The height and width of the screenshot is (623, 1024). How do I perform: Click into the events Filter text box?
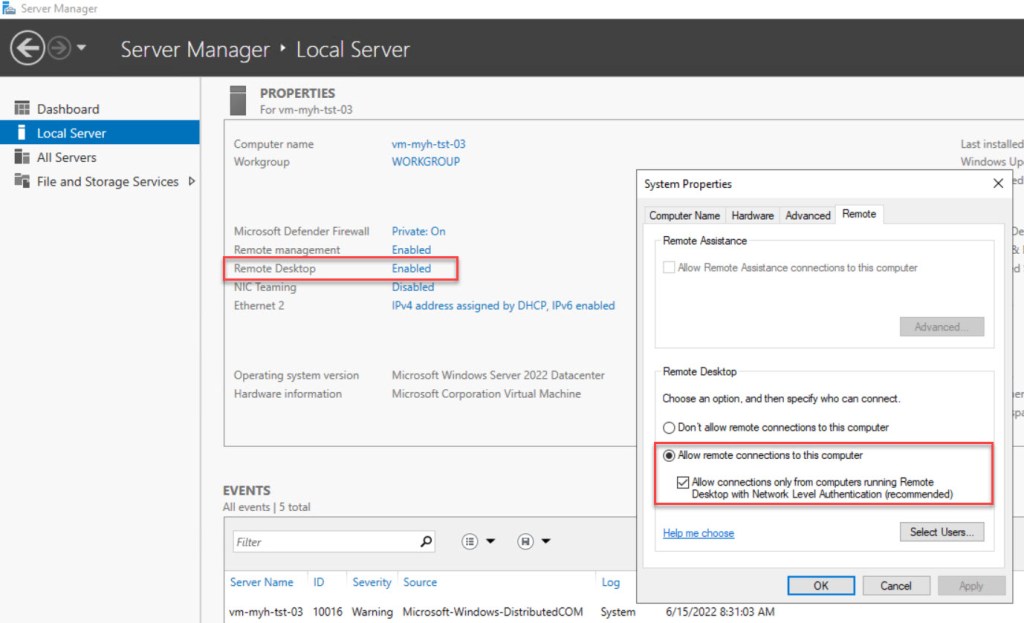(x=324, y=541)
